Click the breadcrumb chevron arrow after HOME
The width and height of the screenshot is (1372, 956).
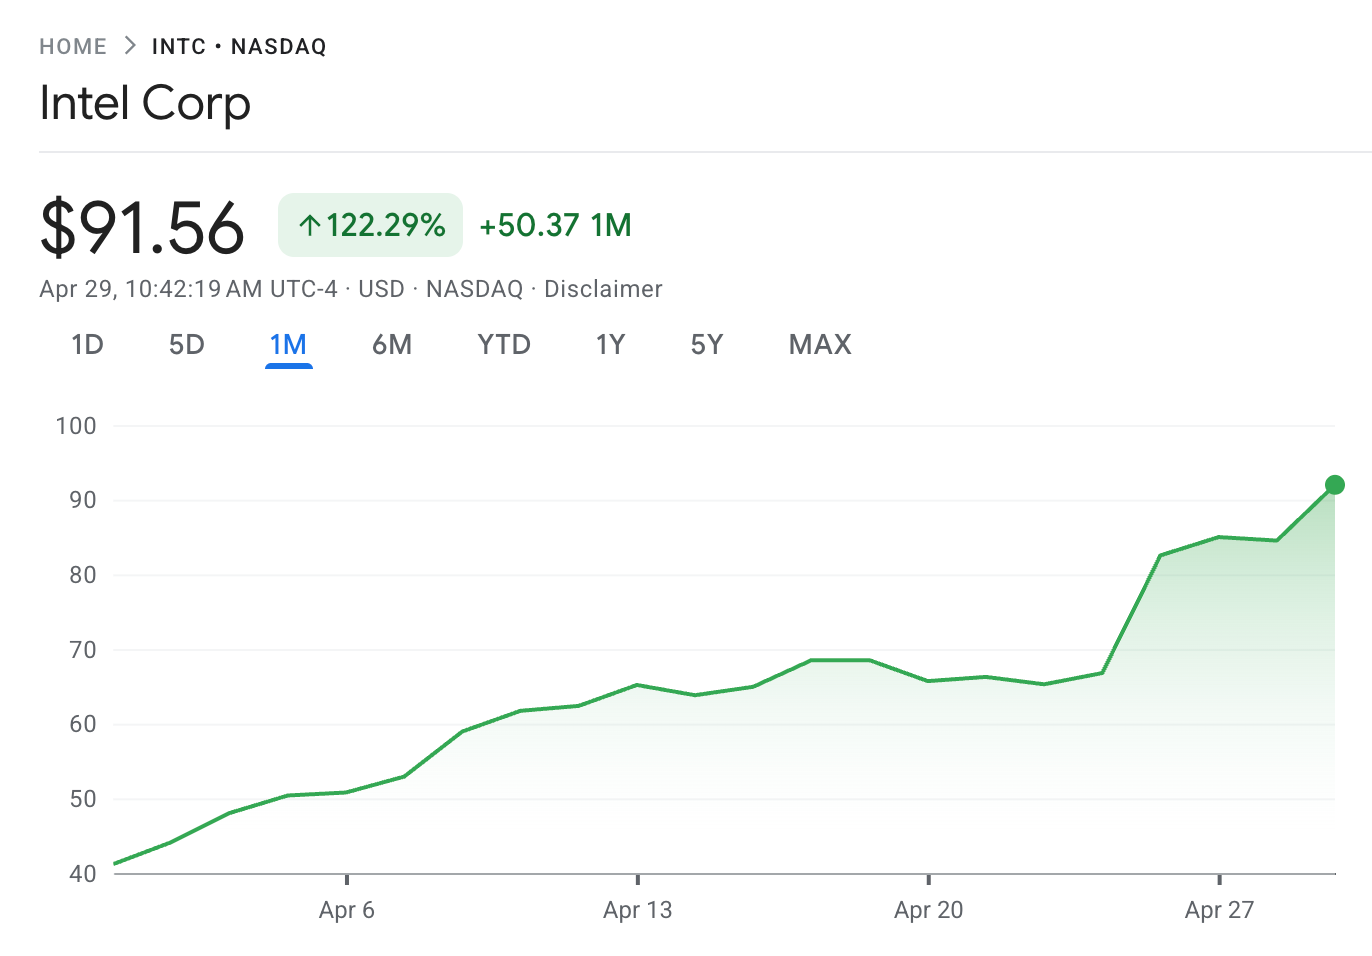(x=130, y=46)
